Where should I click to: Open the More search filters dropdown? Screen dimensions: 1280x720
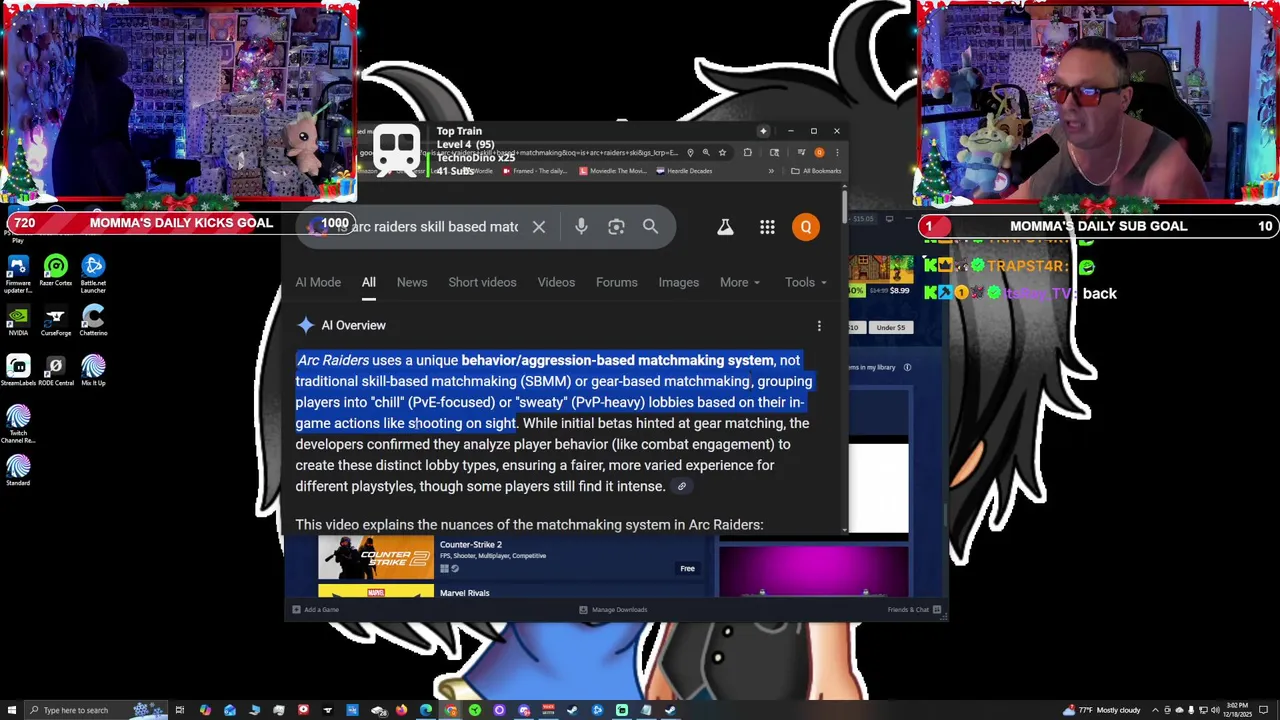point(739,282)
